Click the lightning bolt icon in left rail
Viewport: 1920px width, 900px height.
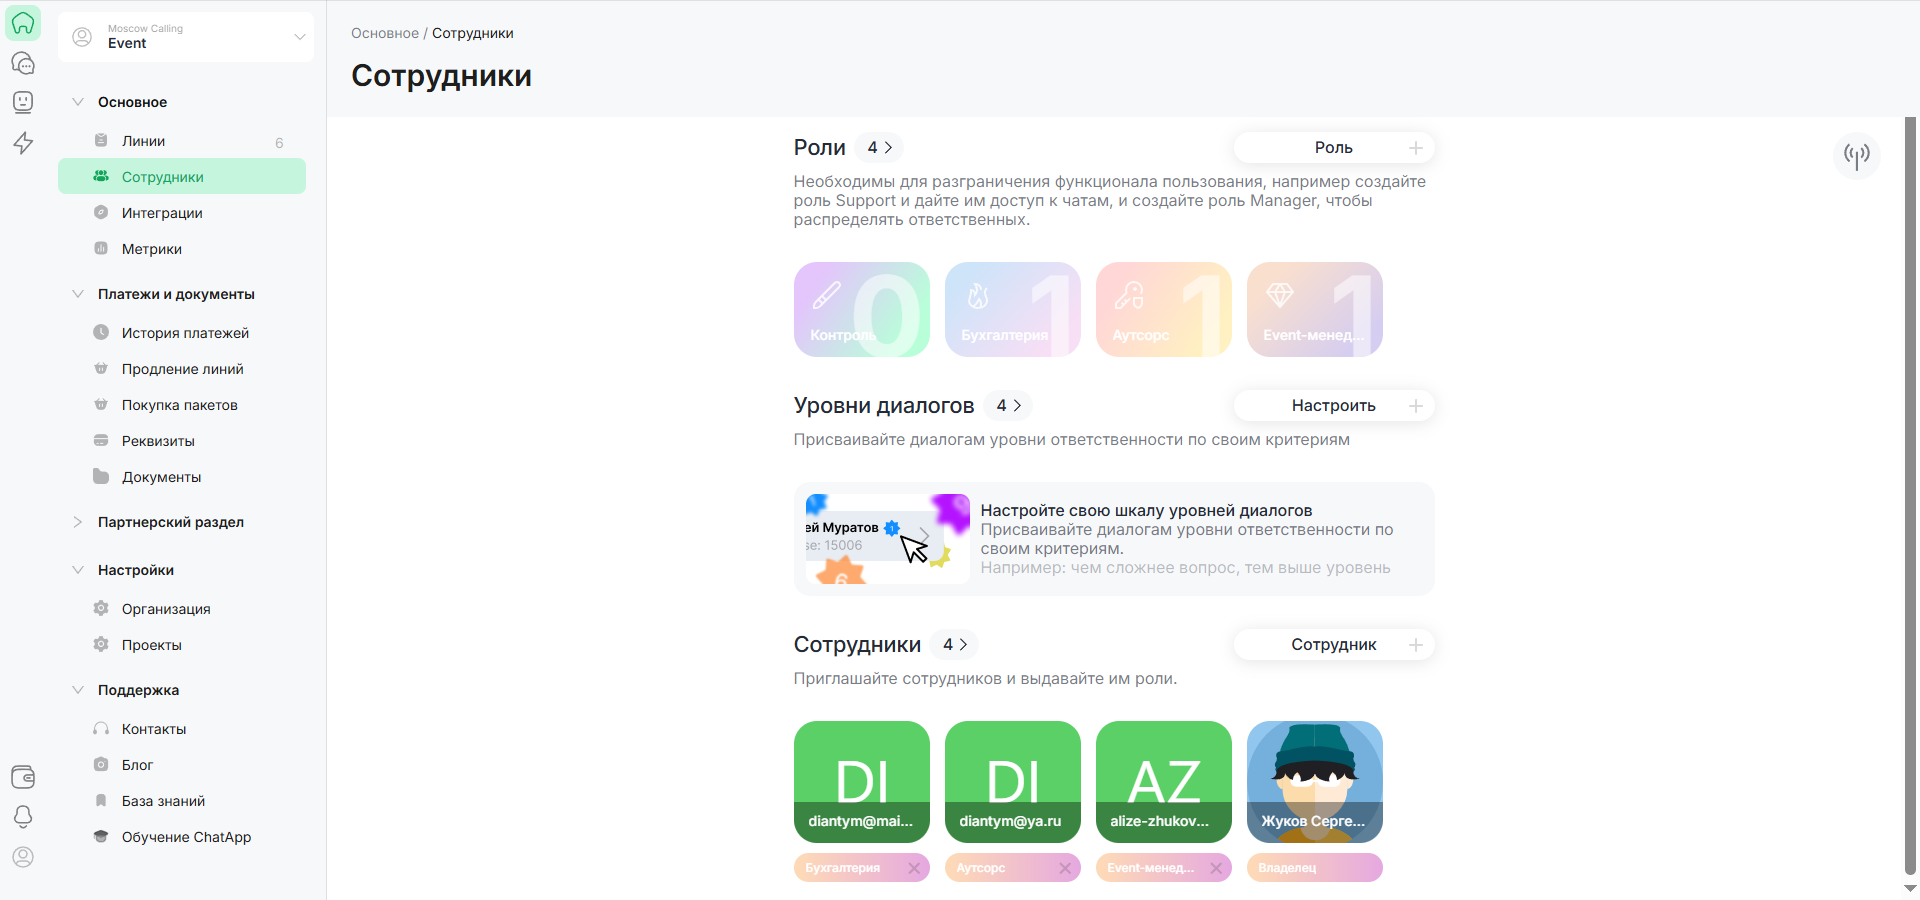(23, 143)
